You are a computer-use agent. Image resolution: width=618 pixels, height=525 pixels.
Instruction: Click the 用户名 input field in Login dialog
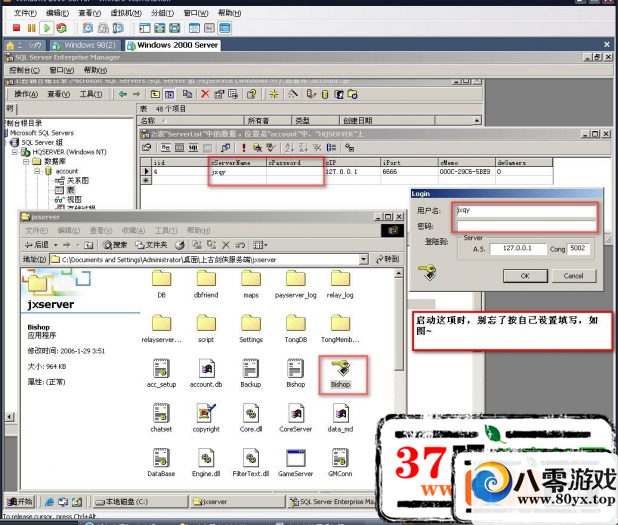click(x=526, y=210)
